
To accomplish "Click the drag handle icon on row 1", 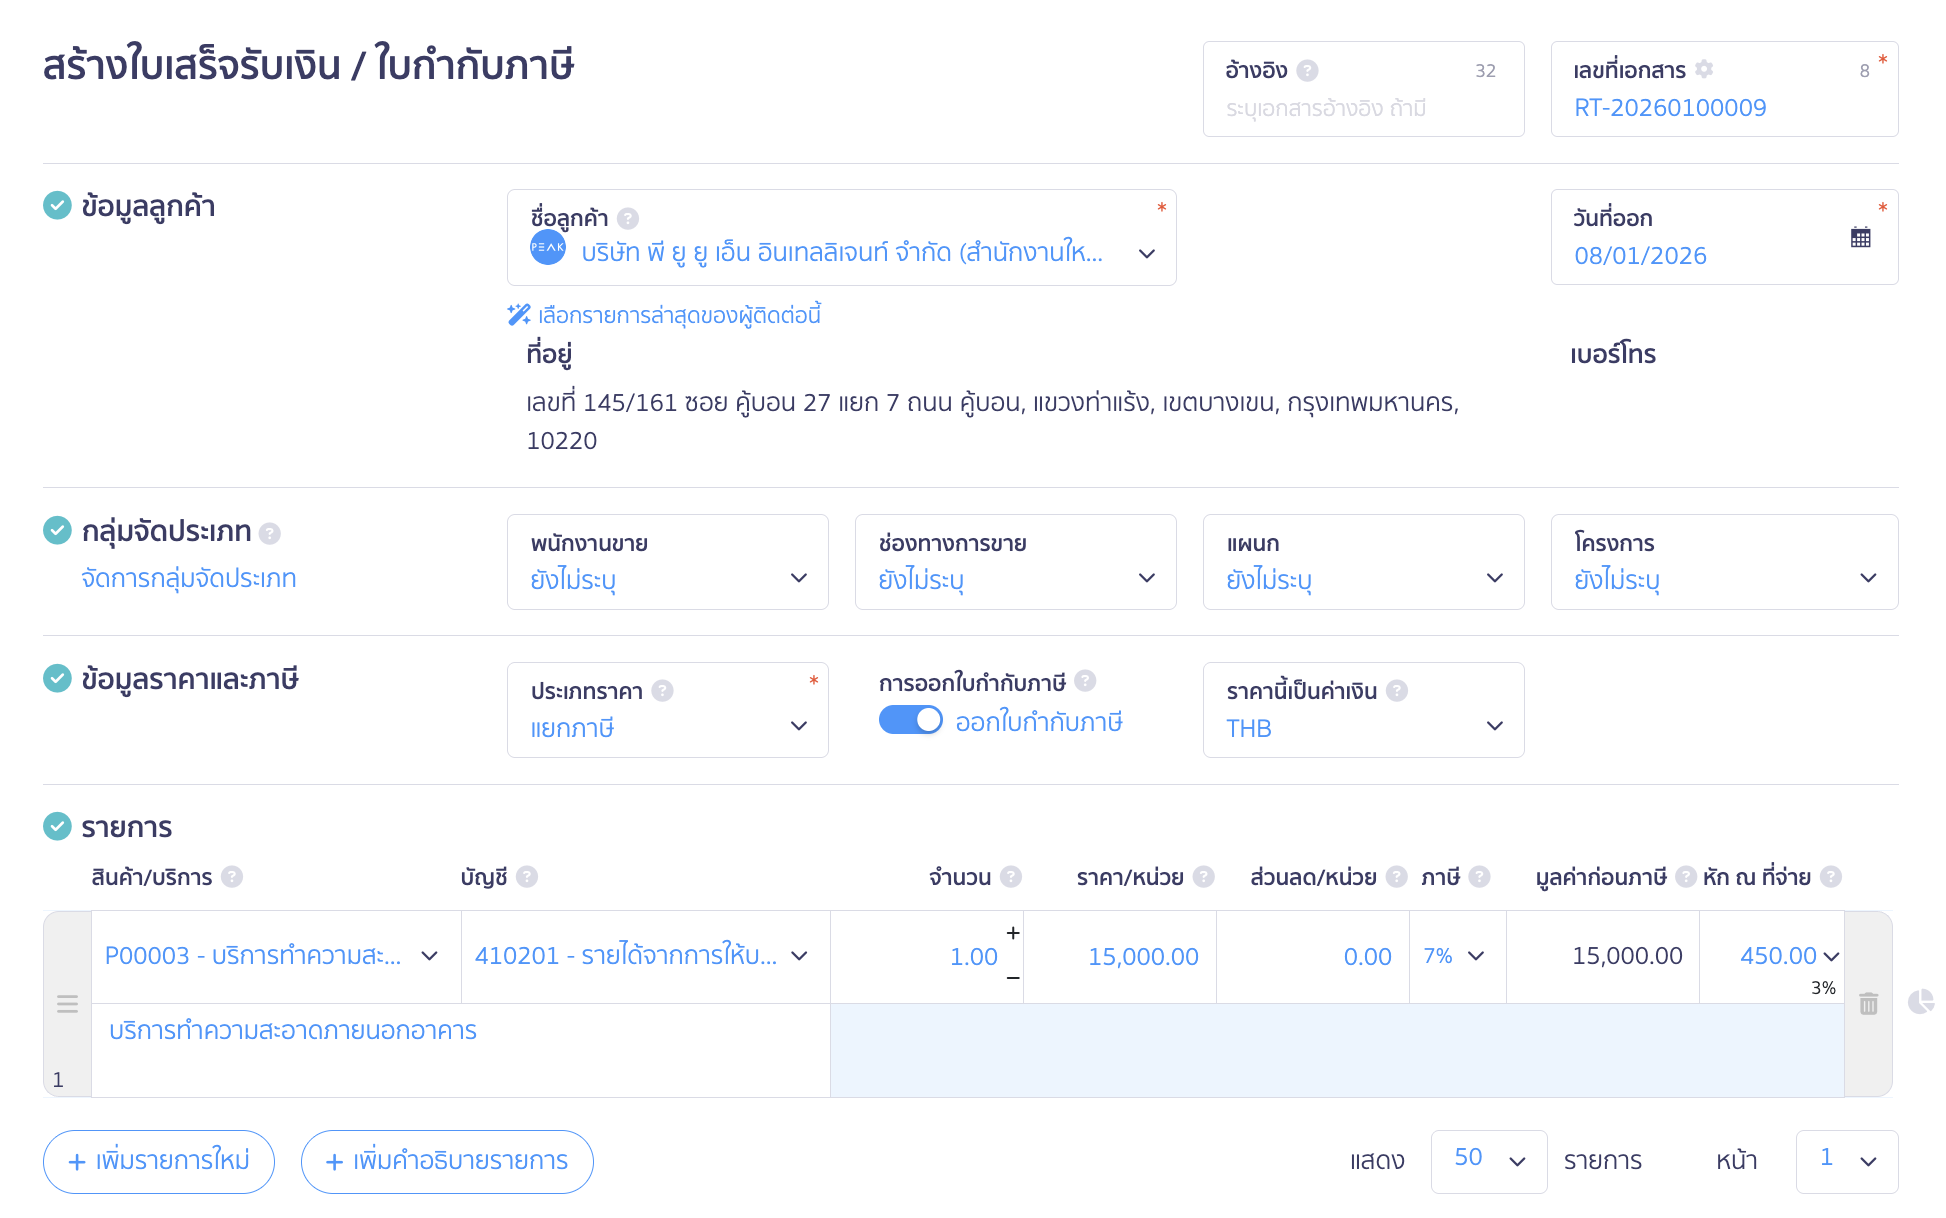I will tap(67, 1004).
